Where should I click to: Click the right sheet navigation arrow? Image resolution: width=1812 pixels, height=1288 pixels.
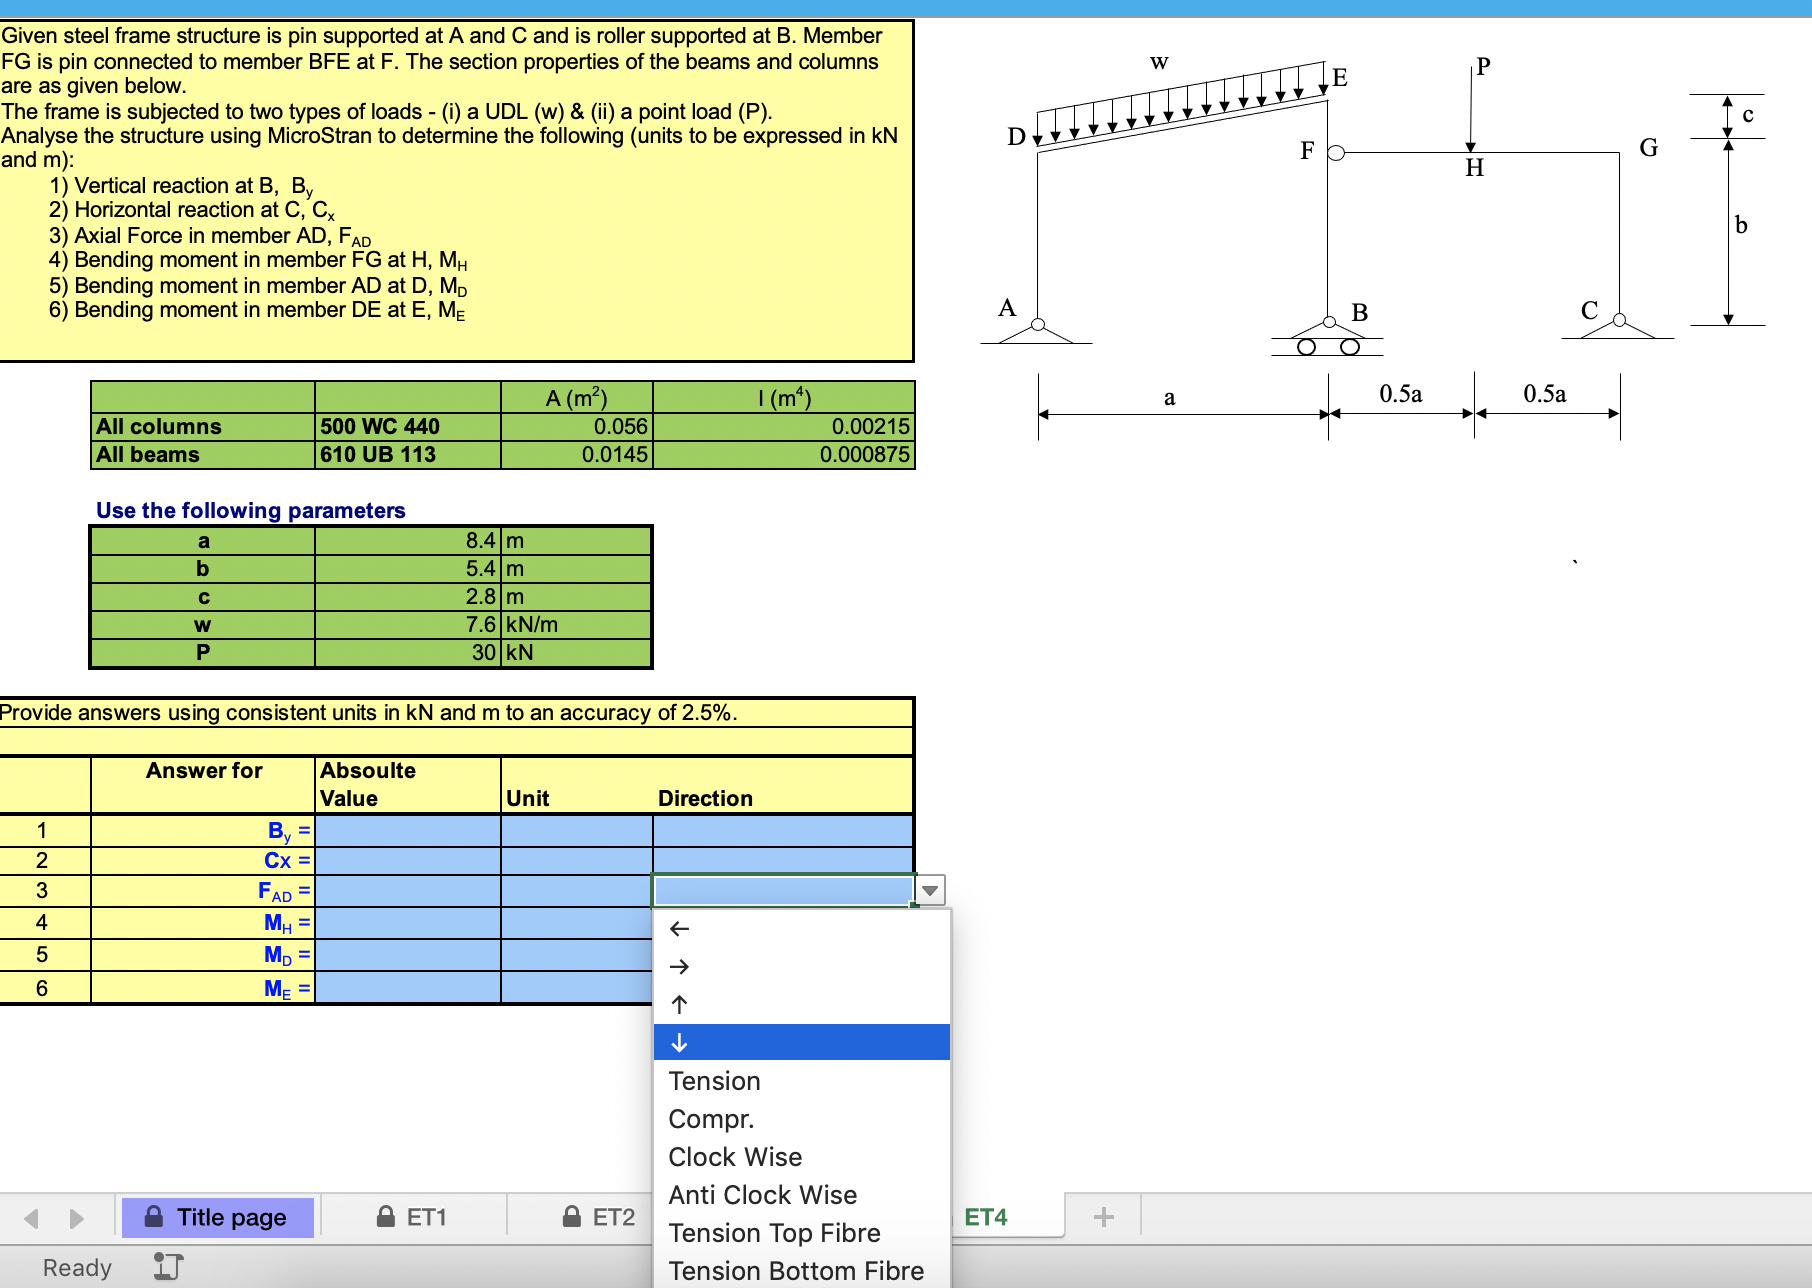[x=76, y=1216]
